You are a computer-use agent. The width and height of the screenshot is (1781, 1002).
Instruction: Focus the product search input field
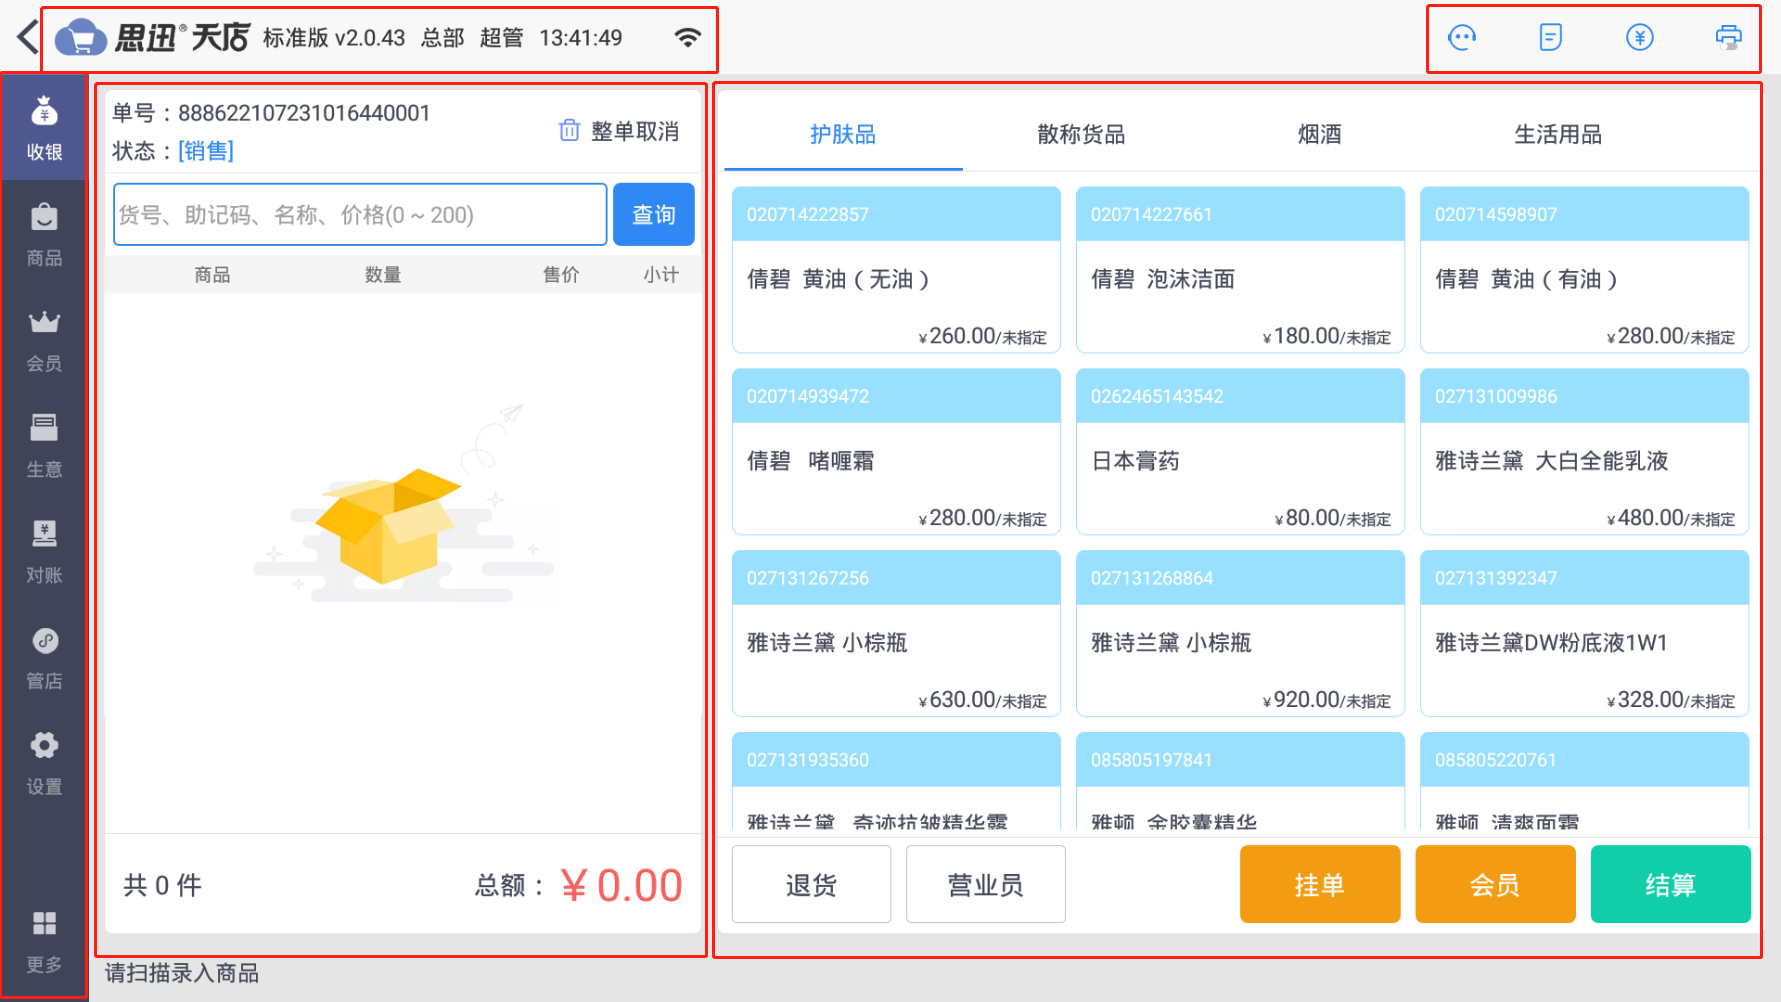360,214
